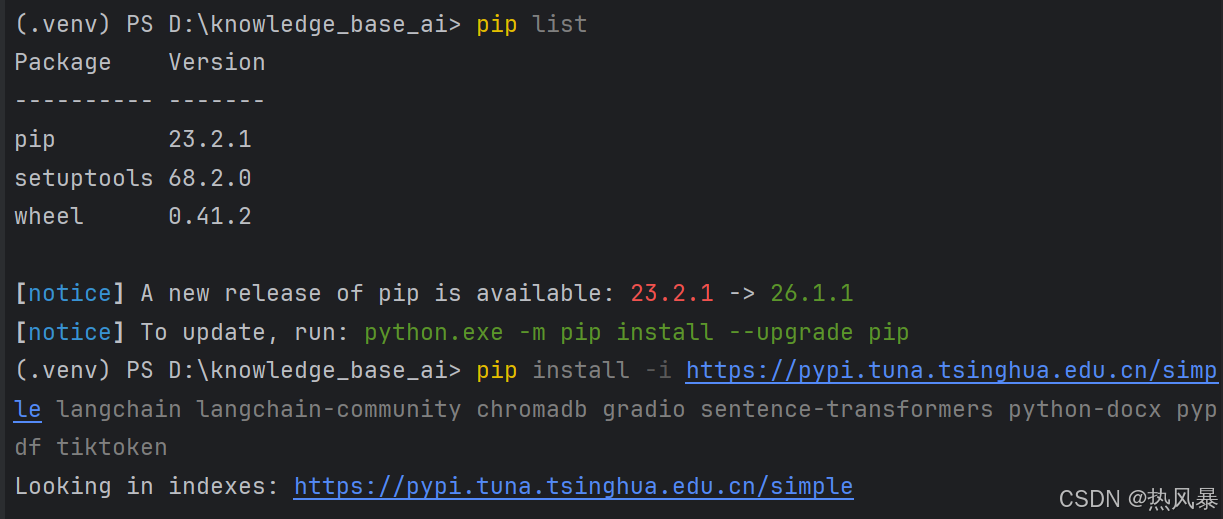Click 'gradio' in the install command
This screenshot has width=1223, height=519.
(644, 410)
